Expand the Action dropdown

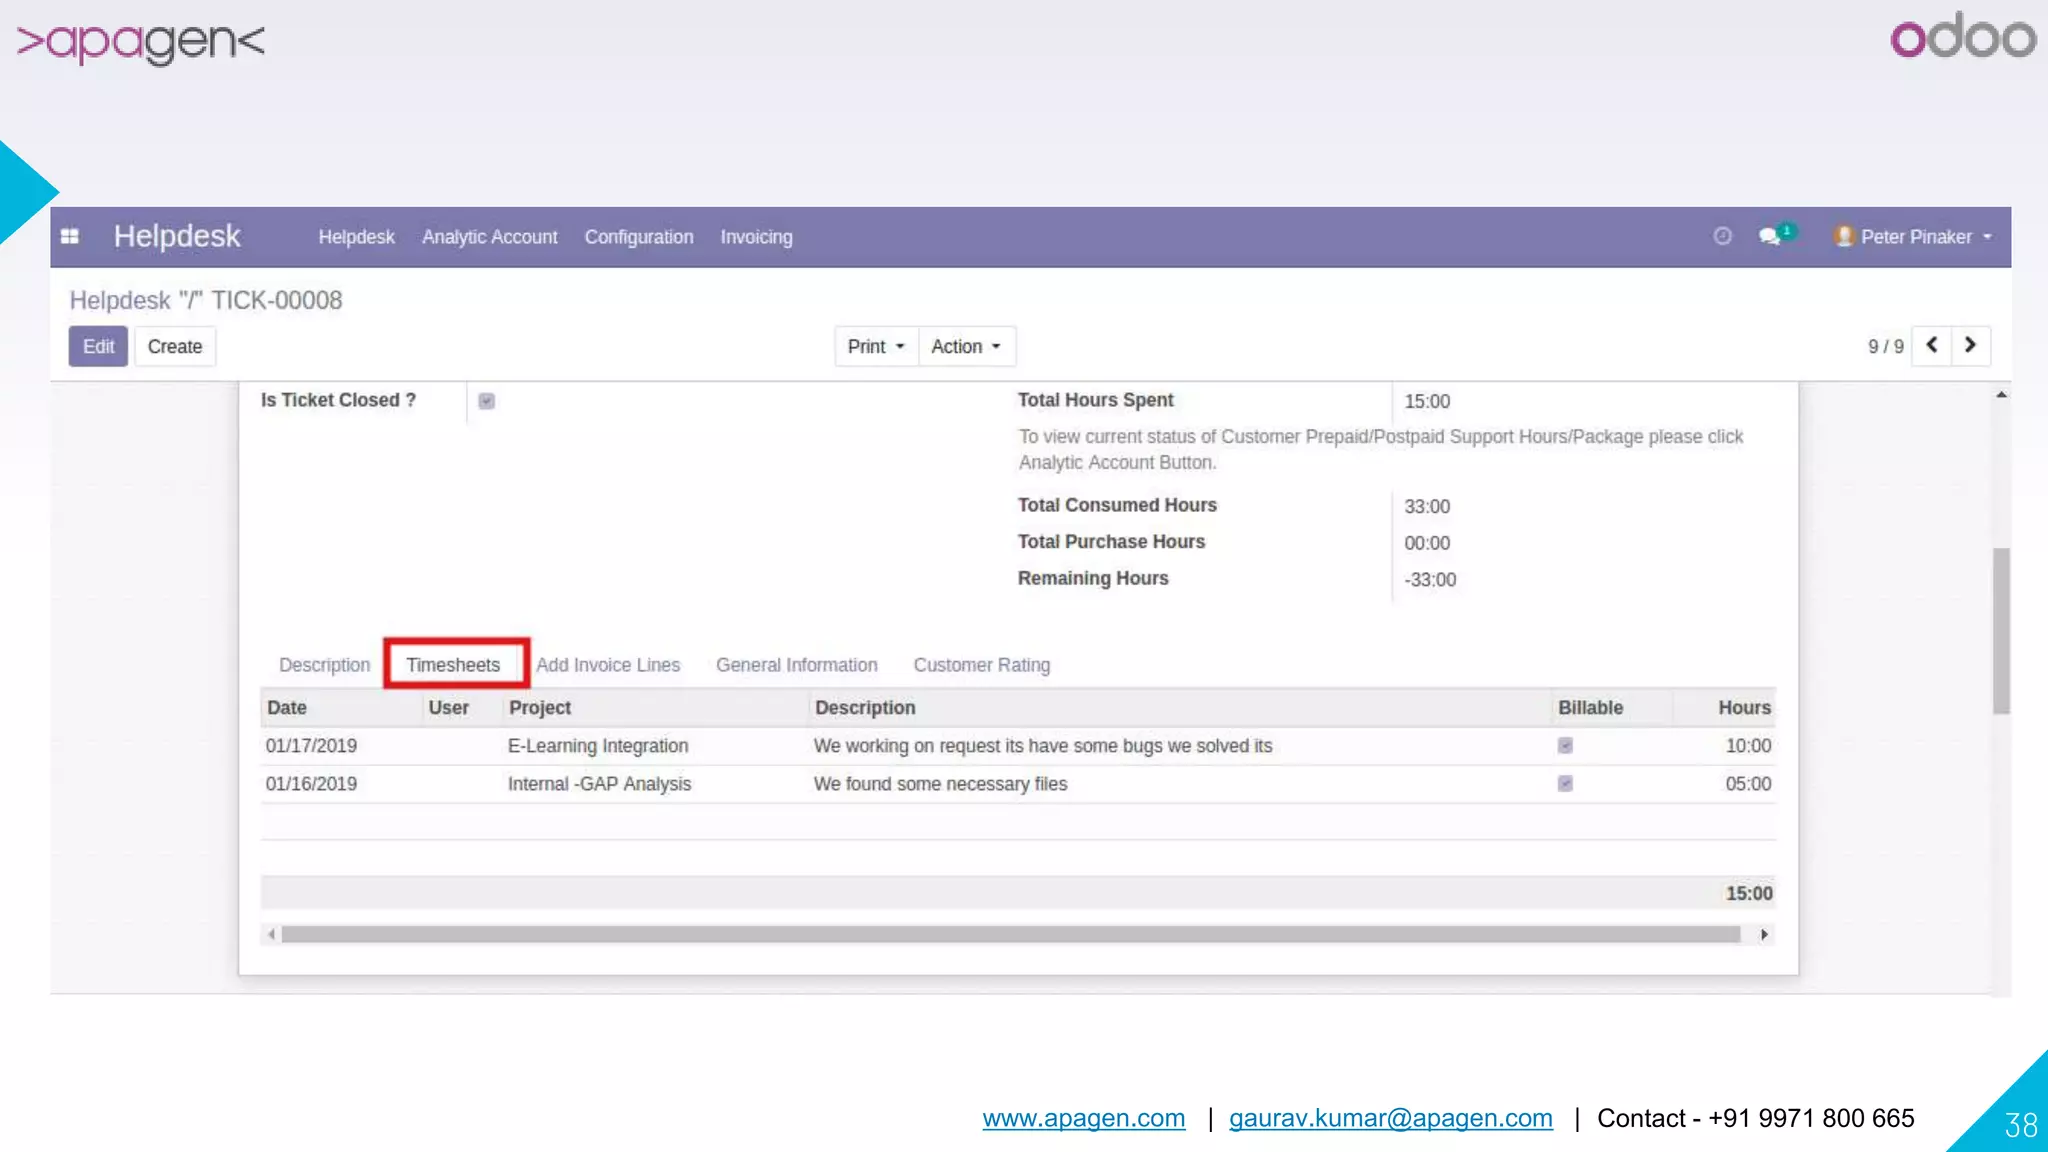coord(966,346)
